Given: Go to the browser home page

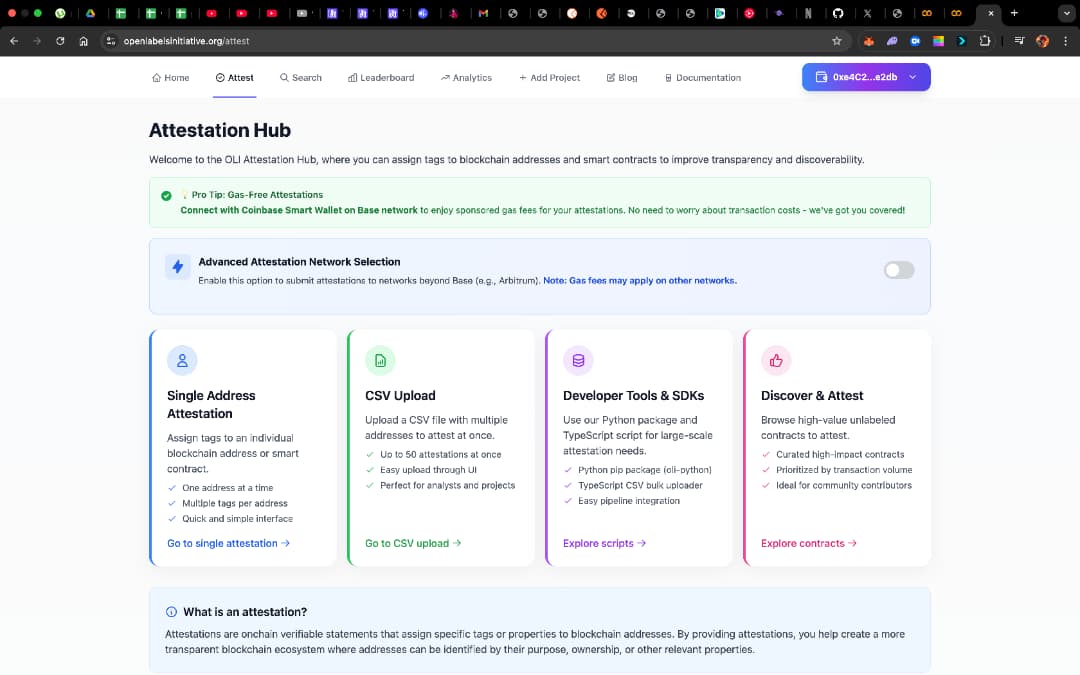Looking at the screenshot, I should [x=83, y=41].
